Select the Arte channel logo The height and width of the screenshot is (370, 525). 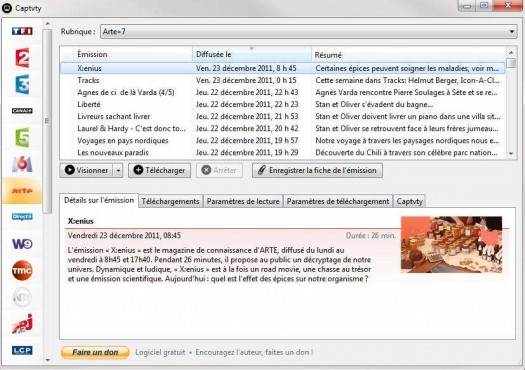[22, 191]
